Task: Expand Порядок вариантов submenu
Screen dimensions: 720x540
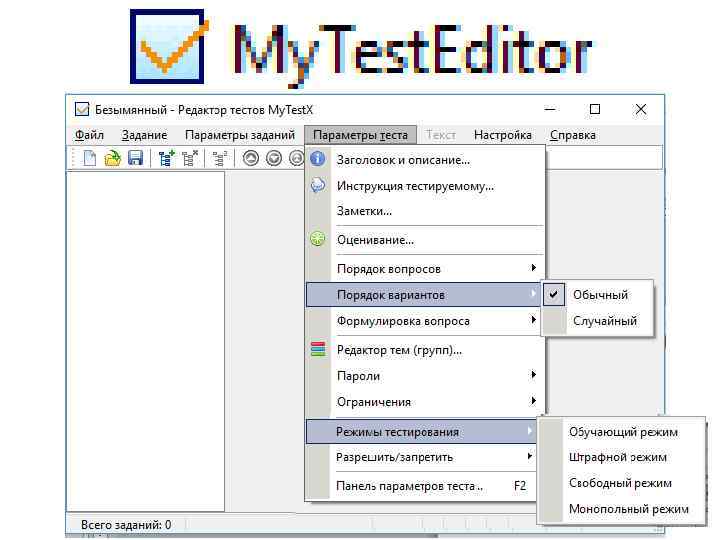Action: coord(423,294)
